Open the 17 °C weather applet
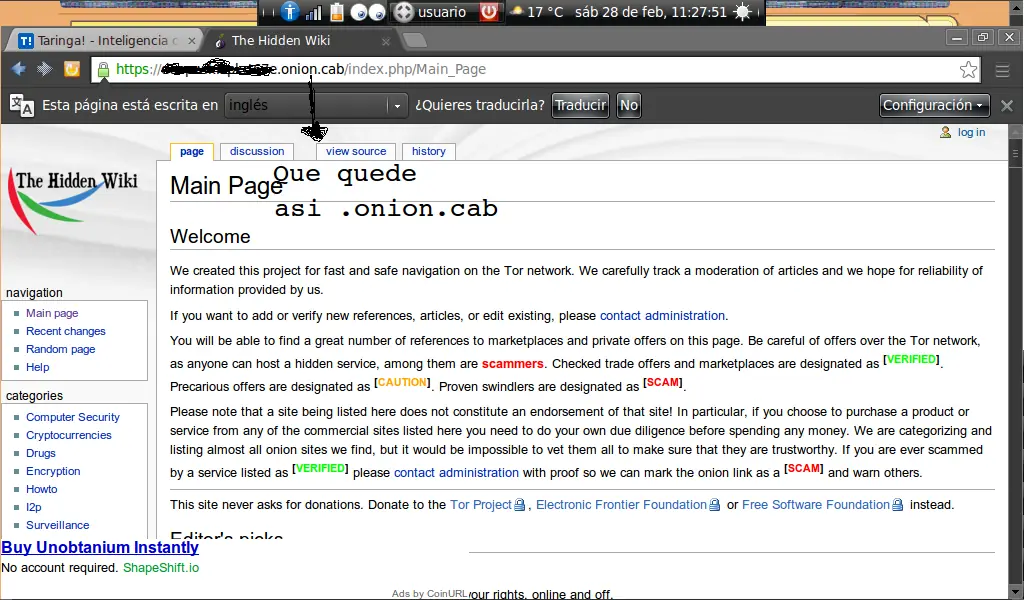 click(536, 12)
